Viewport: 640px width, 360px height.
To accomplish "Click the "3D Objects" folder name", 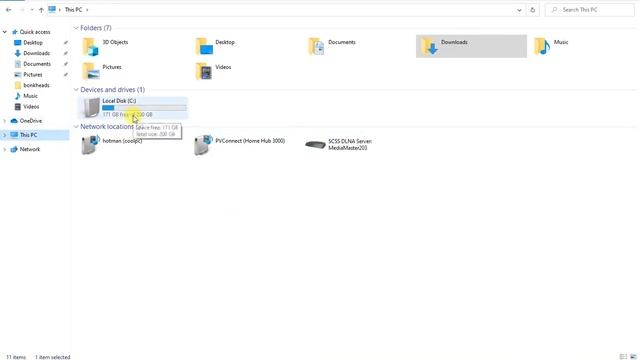I will pyautogui.click(x=115, y=42).
